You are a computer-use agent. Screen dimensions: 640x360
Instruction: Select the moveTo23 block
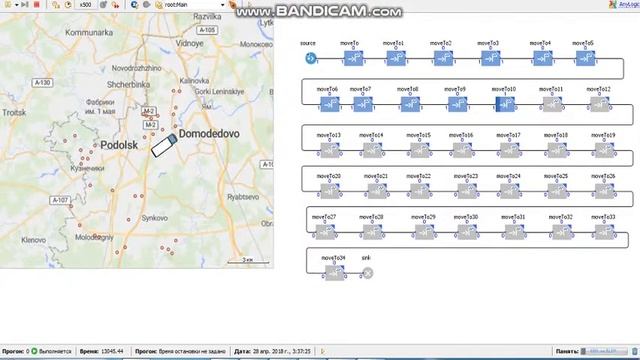pyautogui.click(x=467, y=191)
